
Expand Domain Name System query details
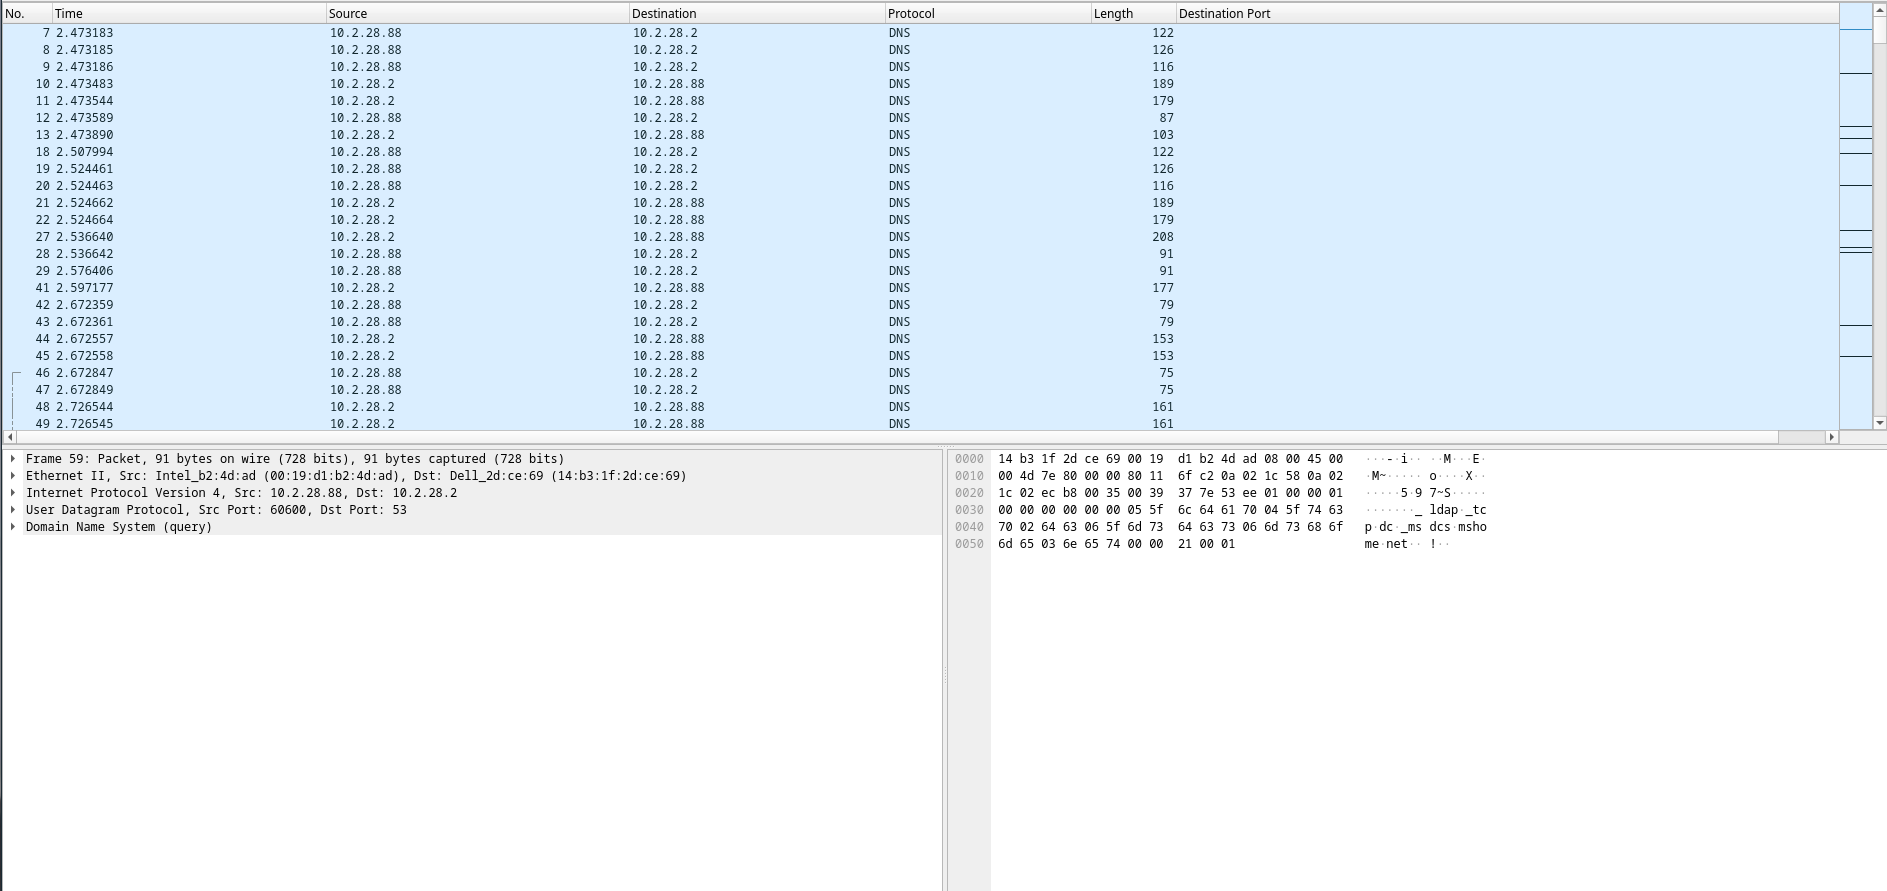click(13, 527)
